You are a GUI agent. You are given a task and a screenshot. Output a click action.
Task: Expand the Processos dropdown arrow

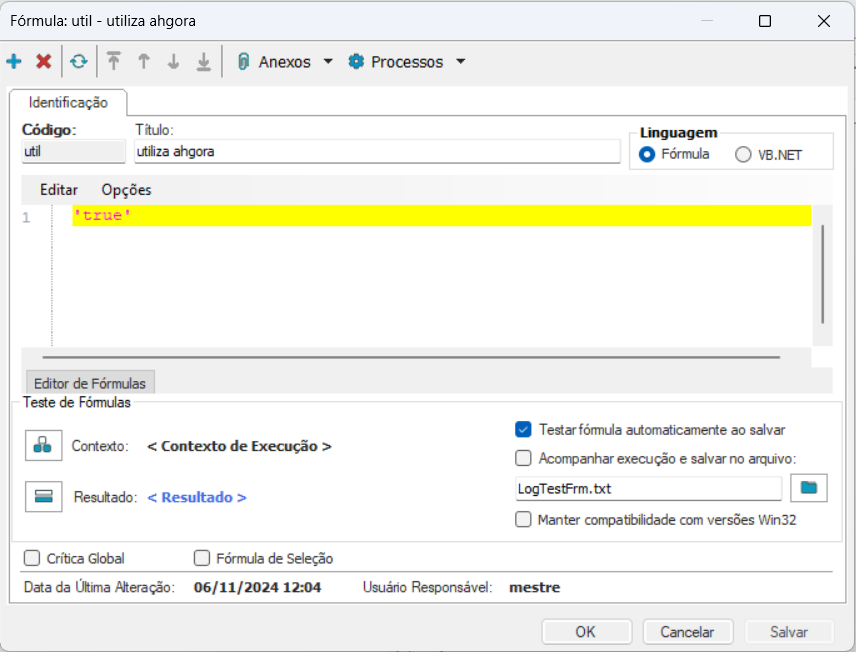point(461,61)
